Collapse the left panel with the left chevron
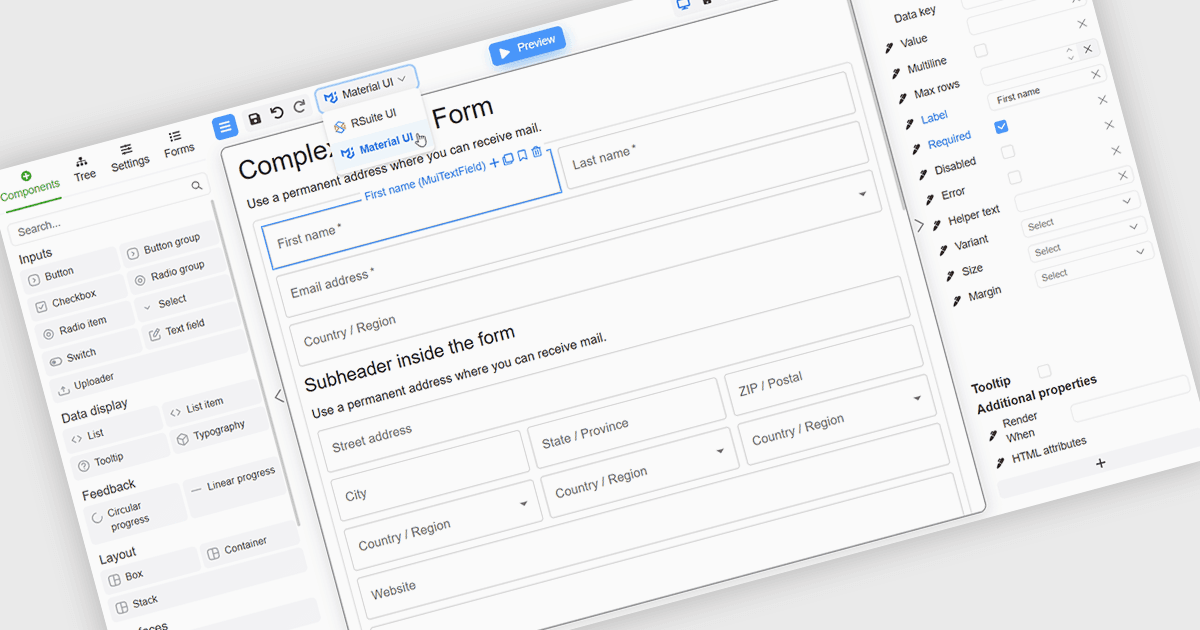The height and width of the screenshot is (630, 1200). [279, 396]
